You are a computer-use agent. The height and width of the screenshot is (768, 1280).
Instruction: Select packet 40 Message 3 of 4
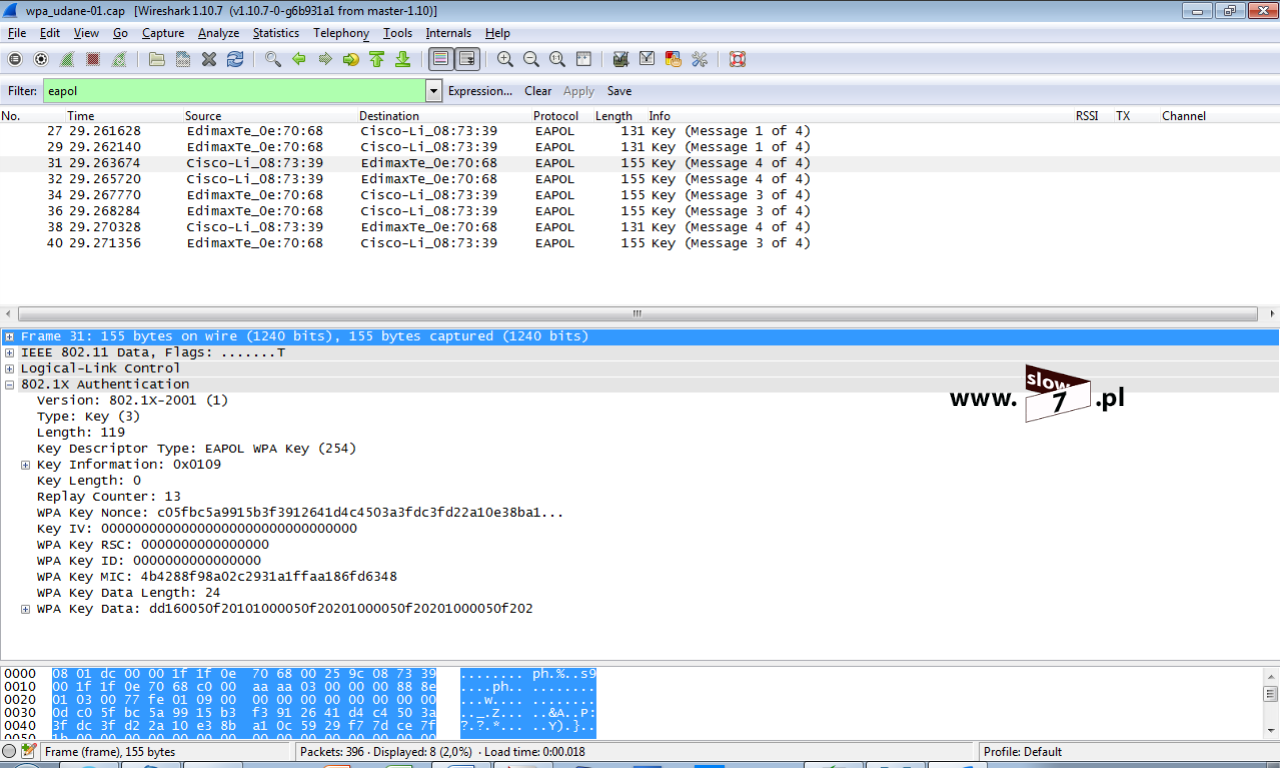pyautogui.click(x=640, y=243)
